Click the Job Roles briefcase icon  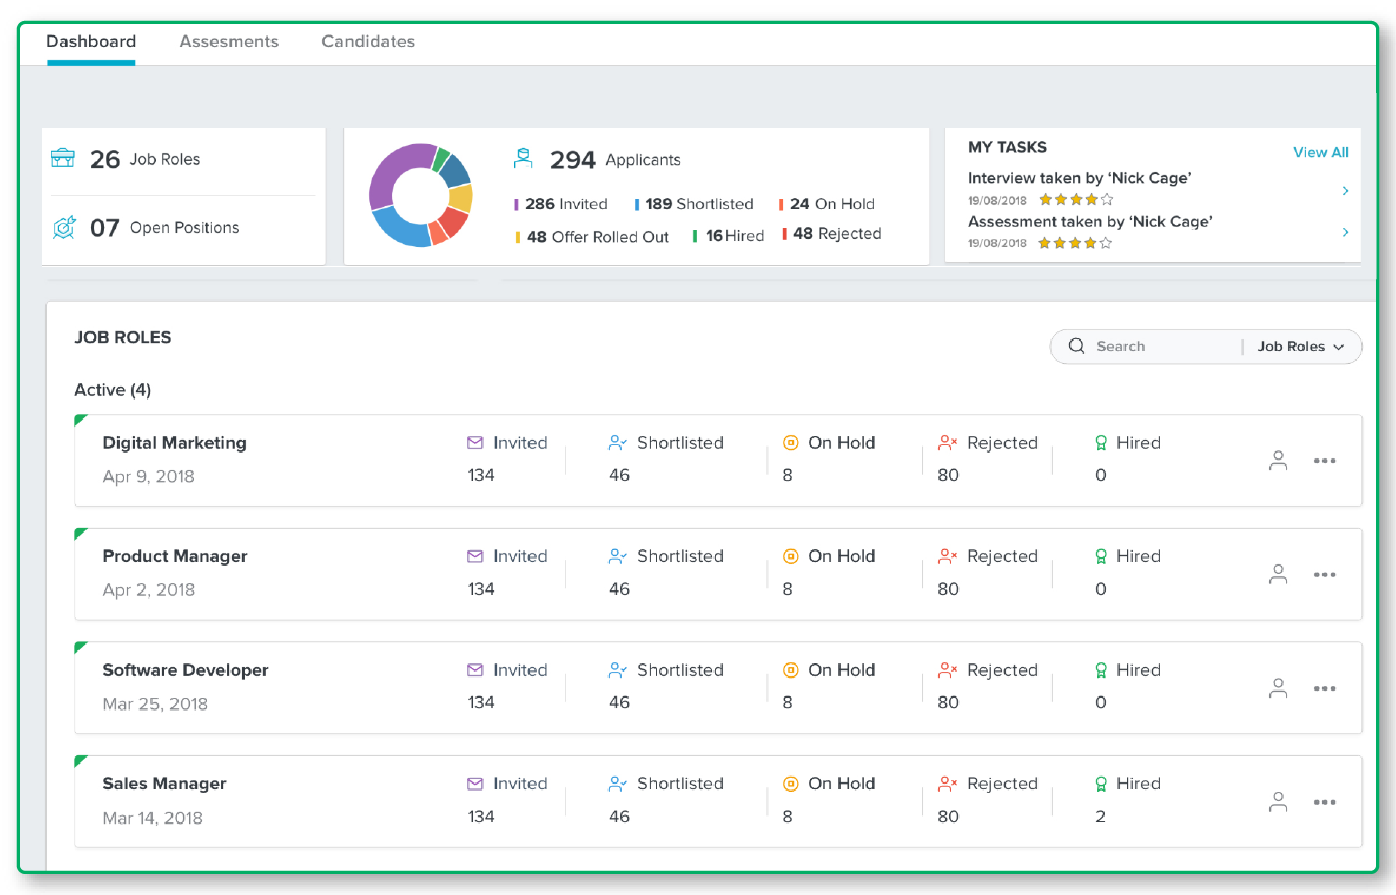click(63, 158)
